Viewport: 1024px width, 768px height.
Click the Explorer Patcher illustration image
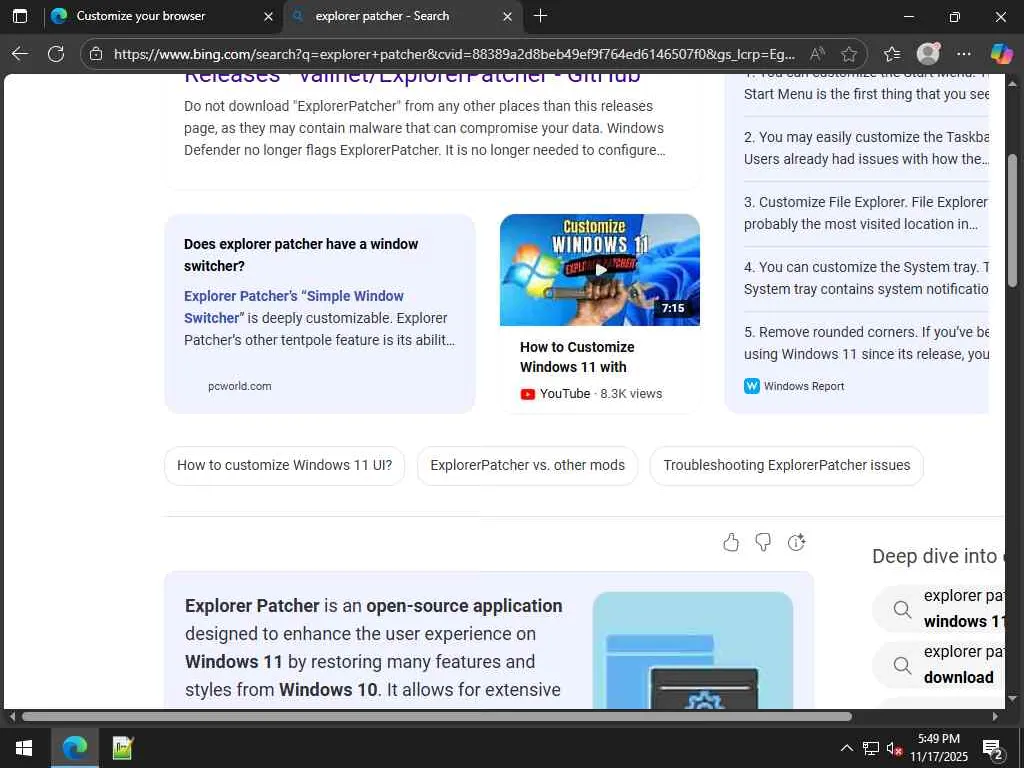coord(693,650)
